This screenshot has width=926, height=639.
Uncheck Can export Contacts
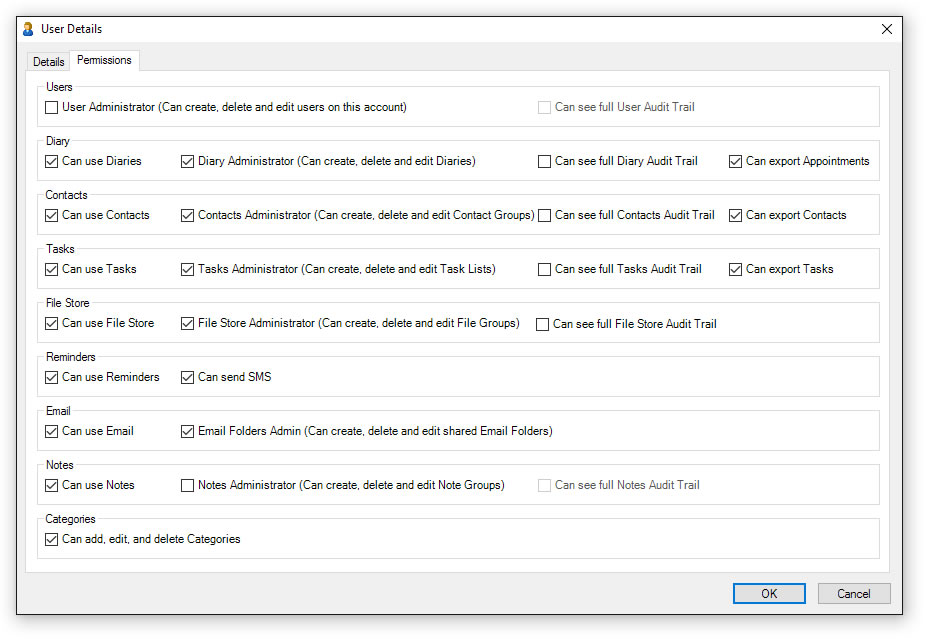(x=736, y=215)
